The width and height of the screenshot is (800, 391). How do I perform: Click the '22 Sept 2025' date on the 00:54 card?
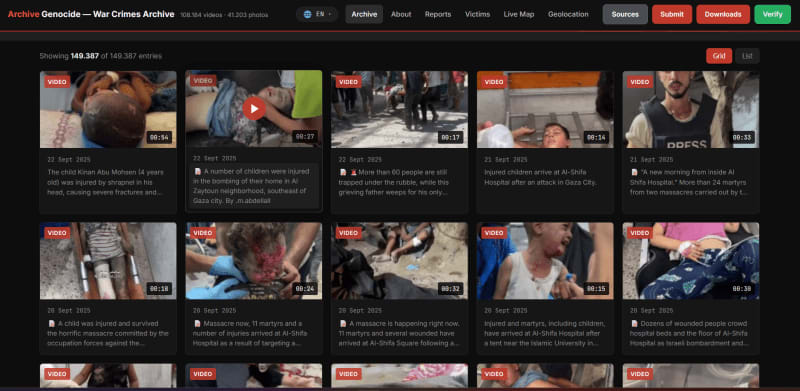click(x=69, y=159)
